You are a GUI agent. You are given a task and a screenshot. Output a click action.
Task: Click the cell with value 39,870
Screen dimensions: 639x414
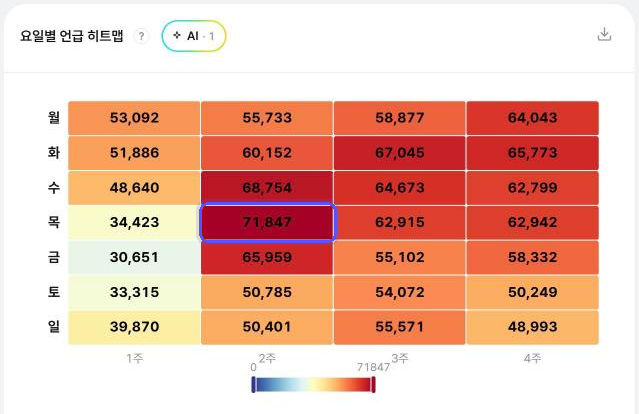[134, 327]
